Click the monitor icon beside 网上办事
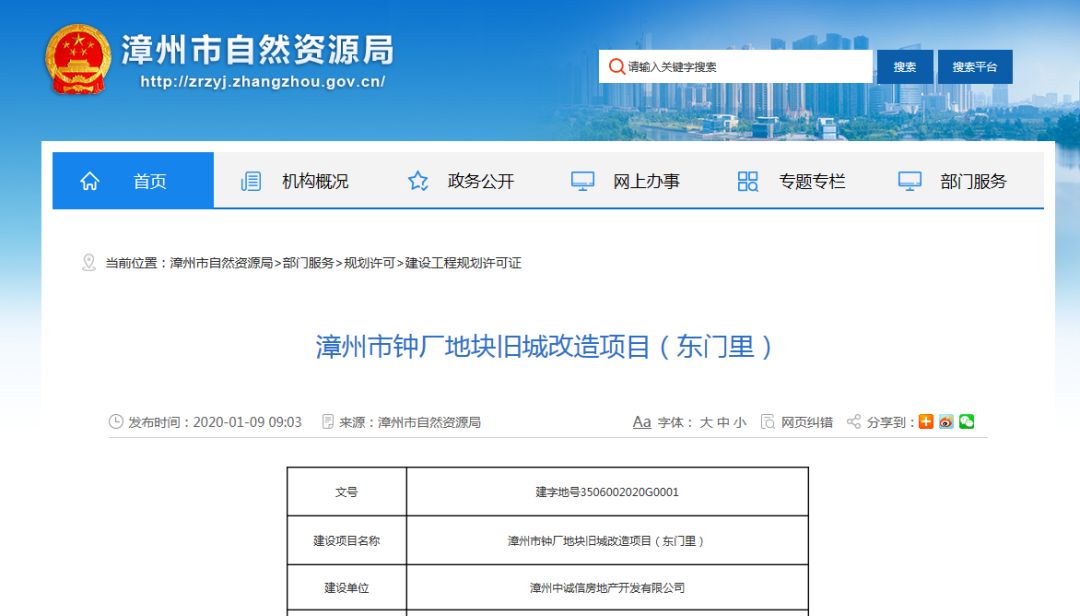Image resolution: width=1080 pixels, height=616 pixels. (582, 181)
